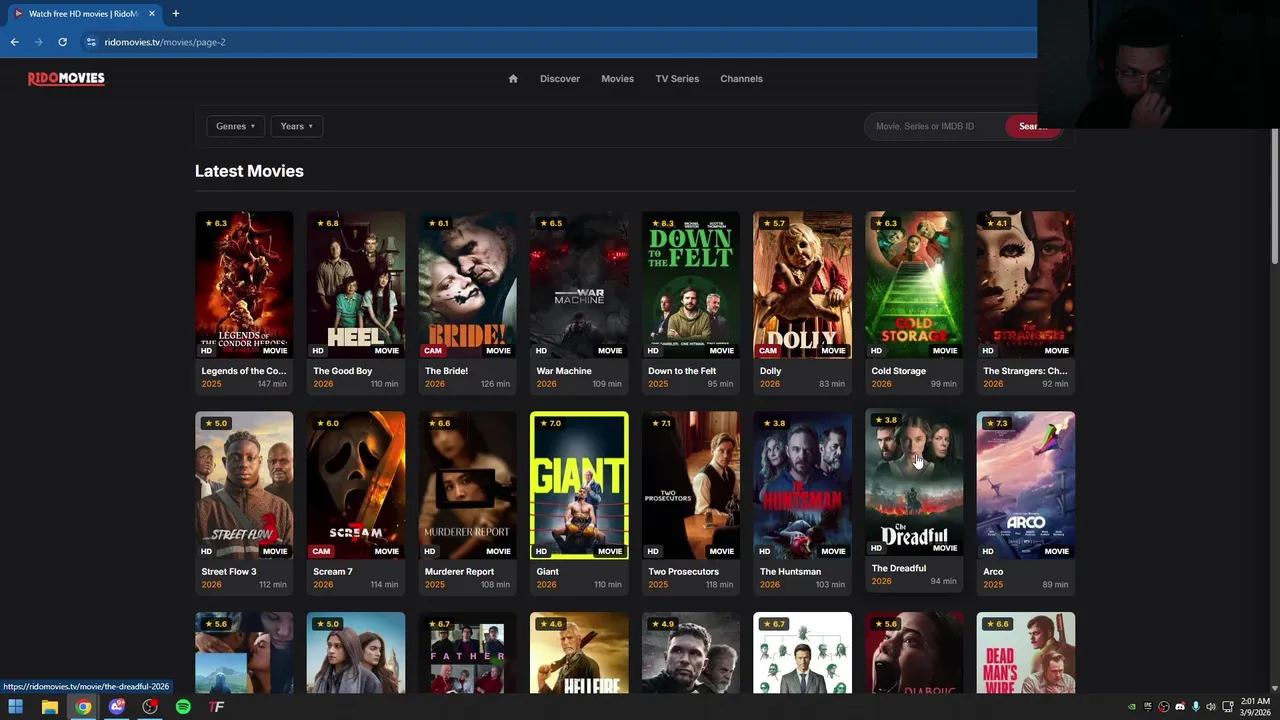Click the address bar URL
The height and width of the screenshot is (720, 1280).
click(x=165, y=42)
